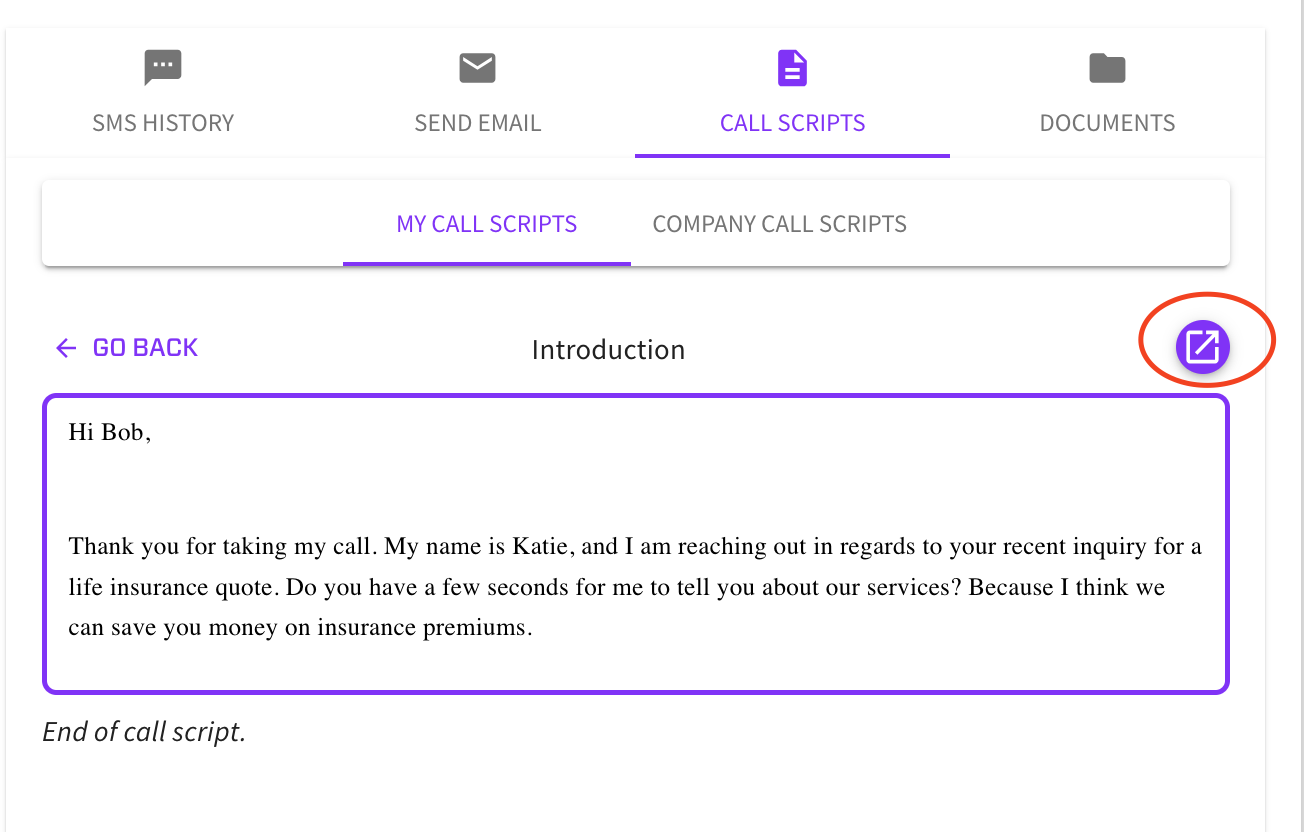The width and height of the screenshot is (1304, 832).
Task: Click the left arrow beside GO BACK
Action: [66, 348]
